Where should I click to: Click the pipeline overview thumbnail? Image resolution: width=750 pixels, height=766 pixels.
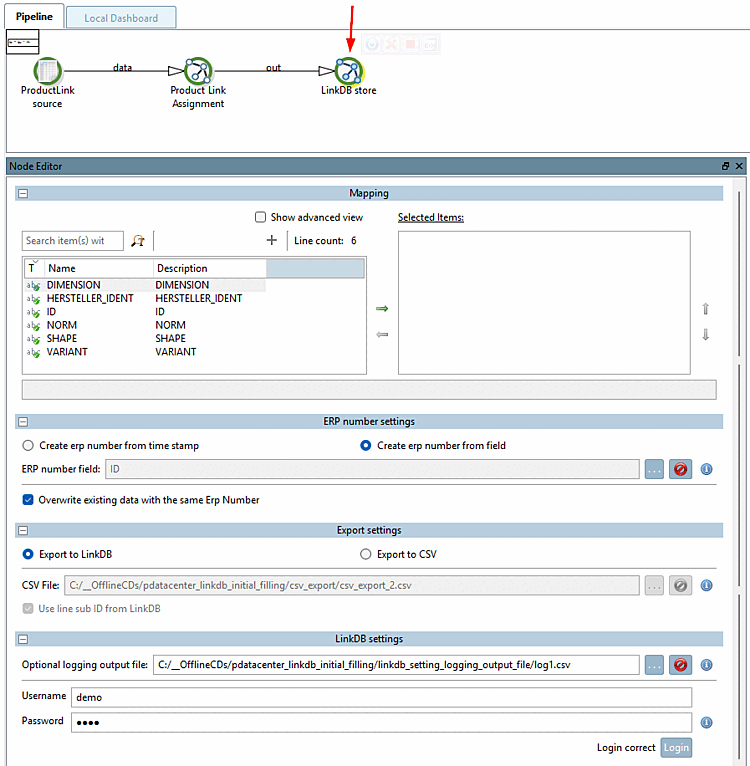click(22, 42)
